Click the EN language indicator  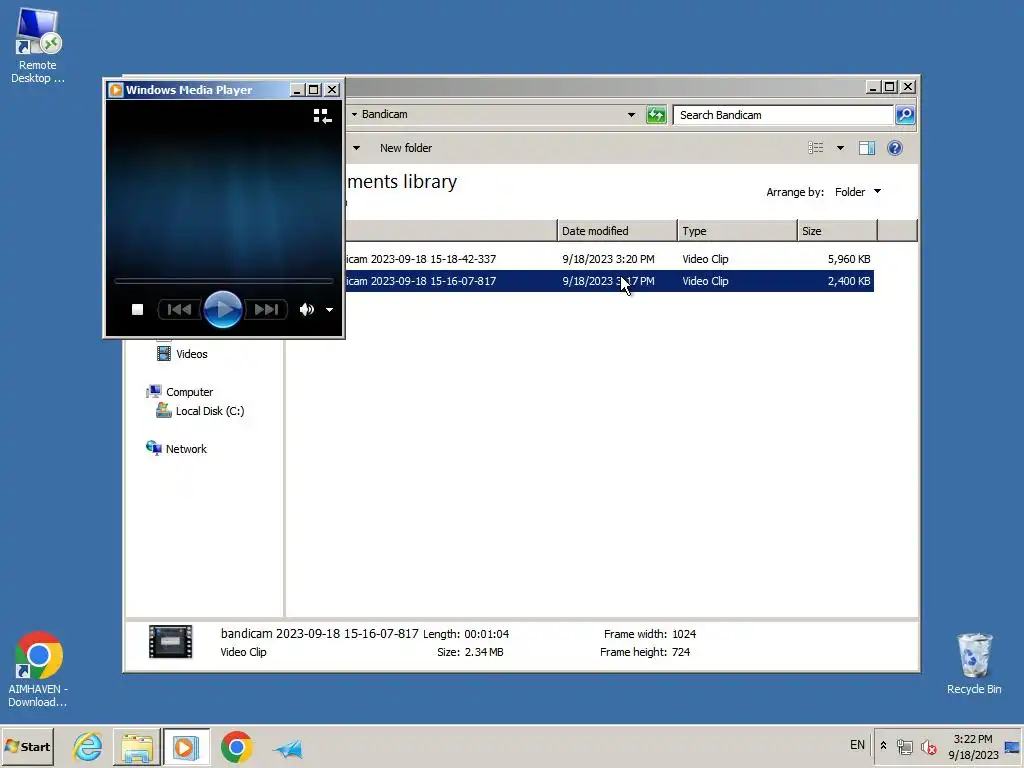857,745
